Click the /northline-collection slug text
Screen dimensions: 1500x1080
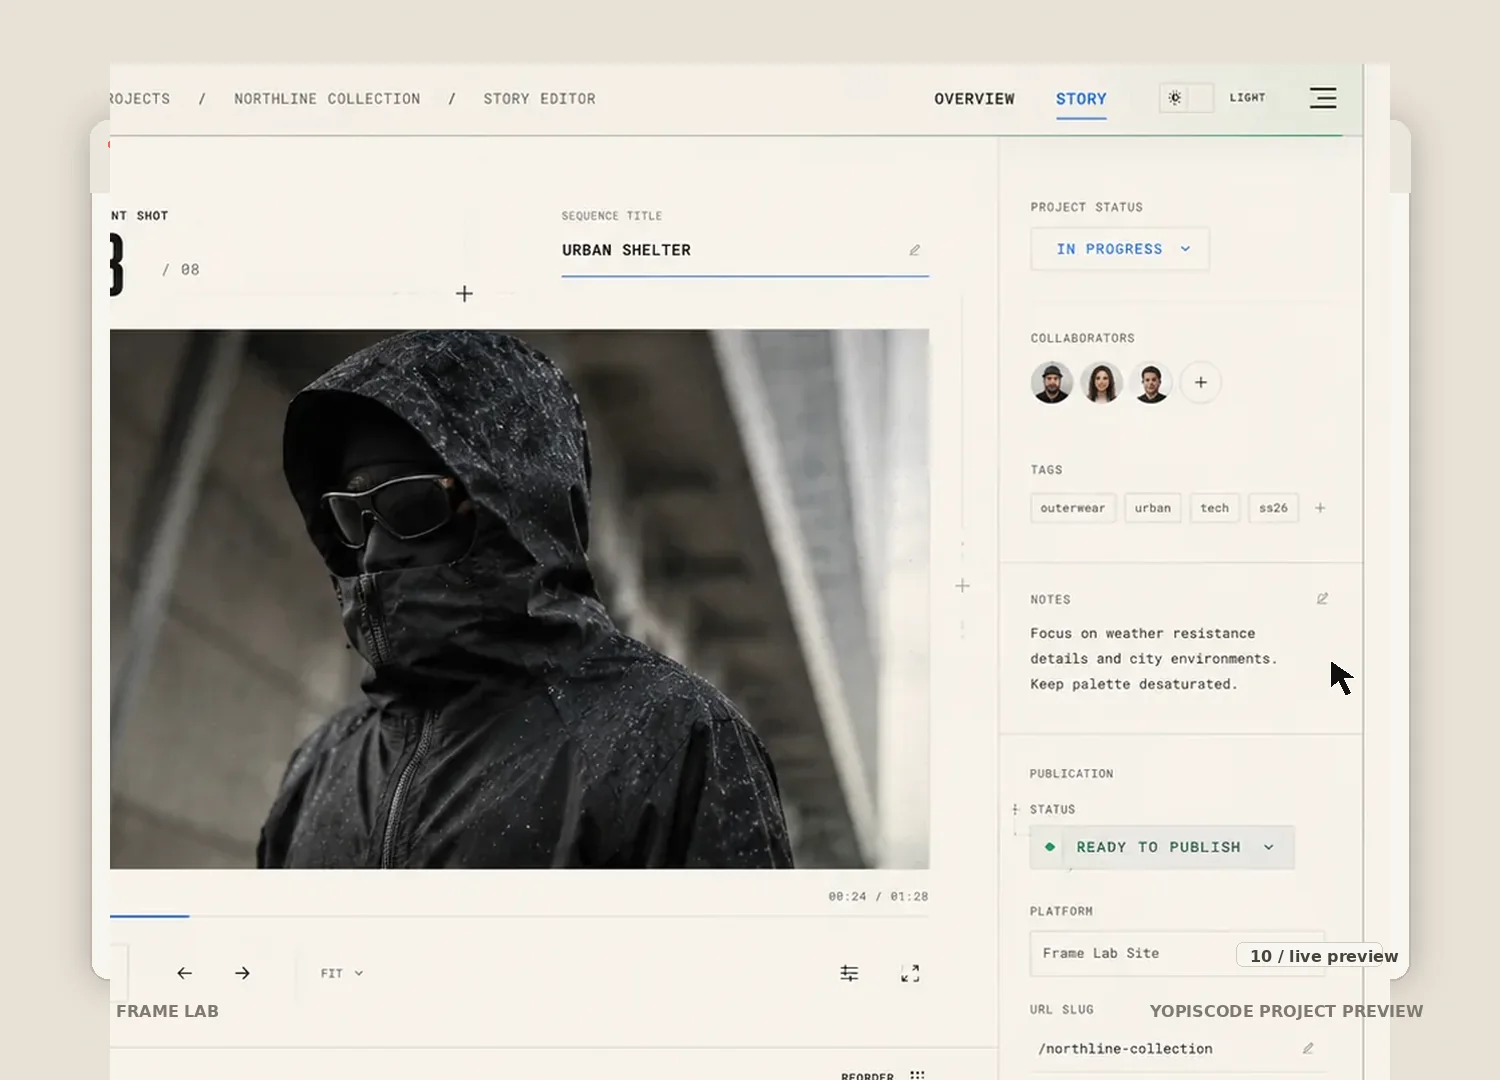click(1125, 1049)
